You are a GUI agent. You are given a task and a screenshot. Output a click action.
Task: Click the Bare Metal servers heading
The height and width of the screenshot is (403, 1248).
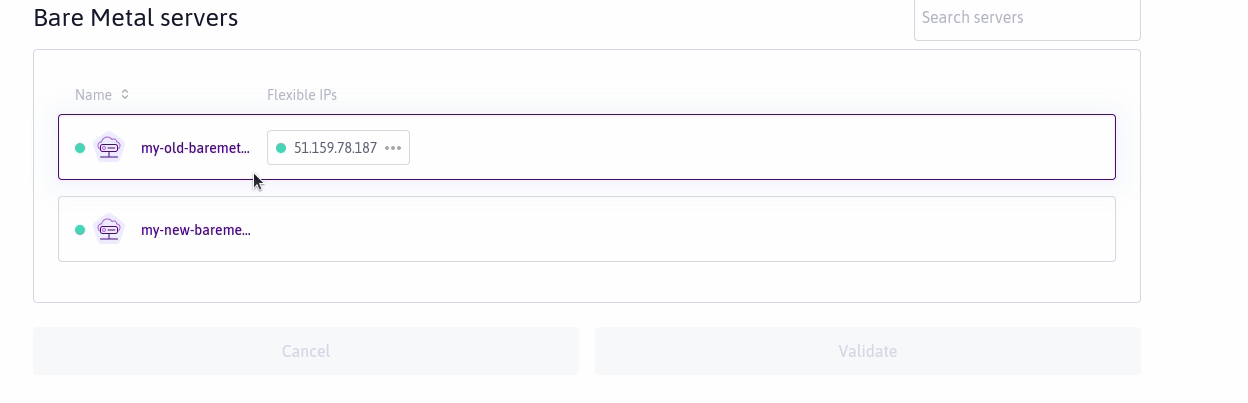coord(136,17)
